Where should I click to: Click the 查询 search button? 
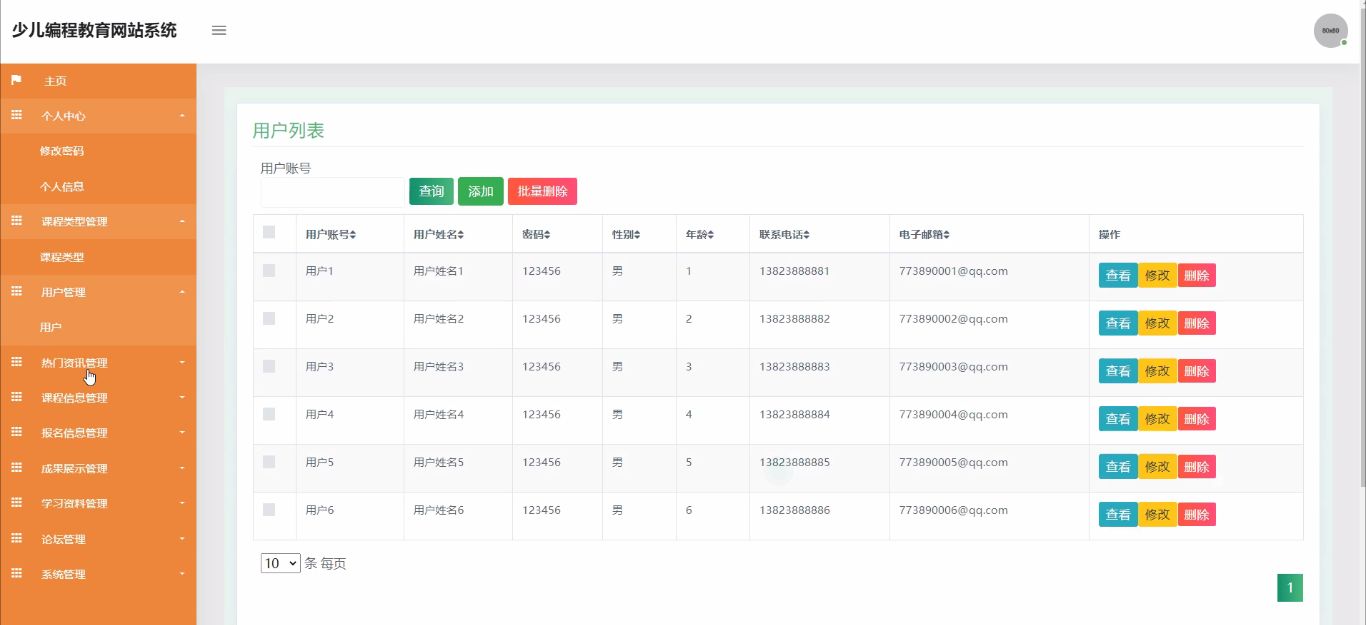point(431,191)
